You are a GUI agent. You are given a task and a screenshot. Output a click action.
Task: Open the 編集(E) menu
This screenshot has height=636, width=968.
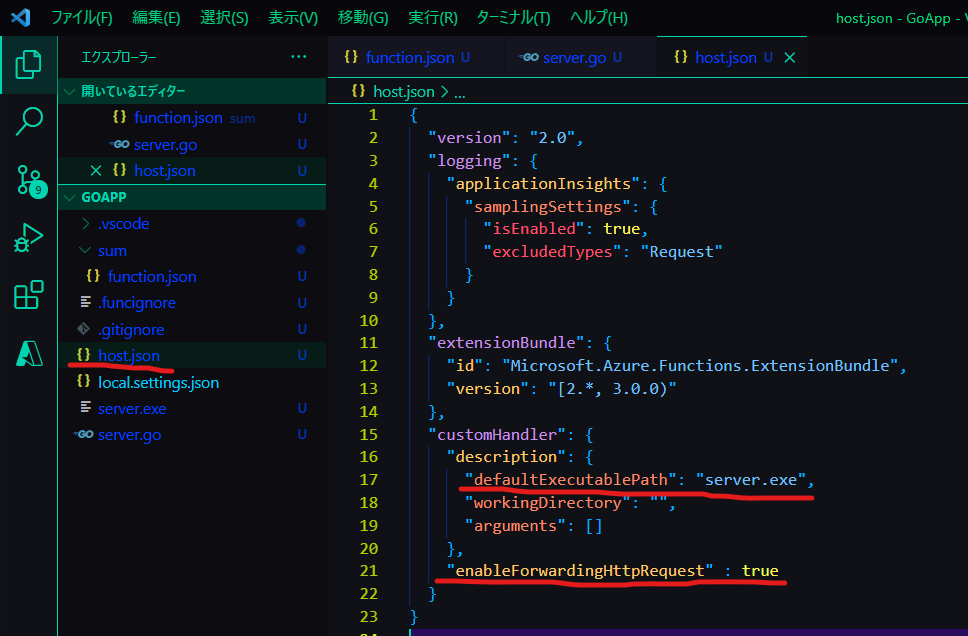click(156, 17)
